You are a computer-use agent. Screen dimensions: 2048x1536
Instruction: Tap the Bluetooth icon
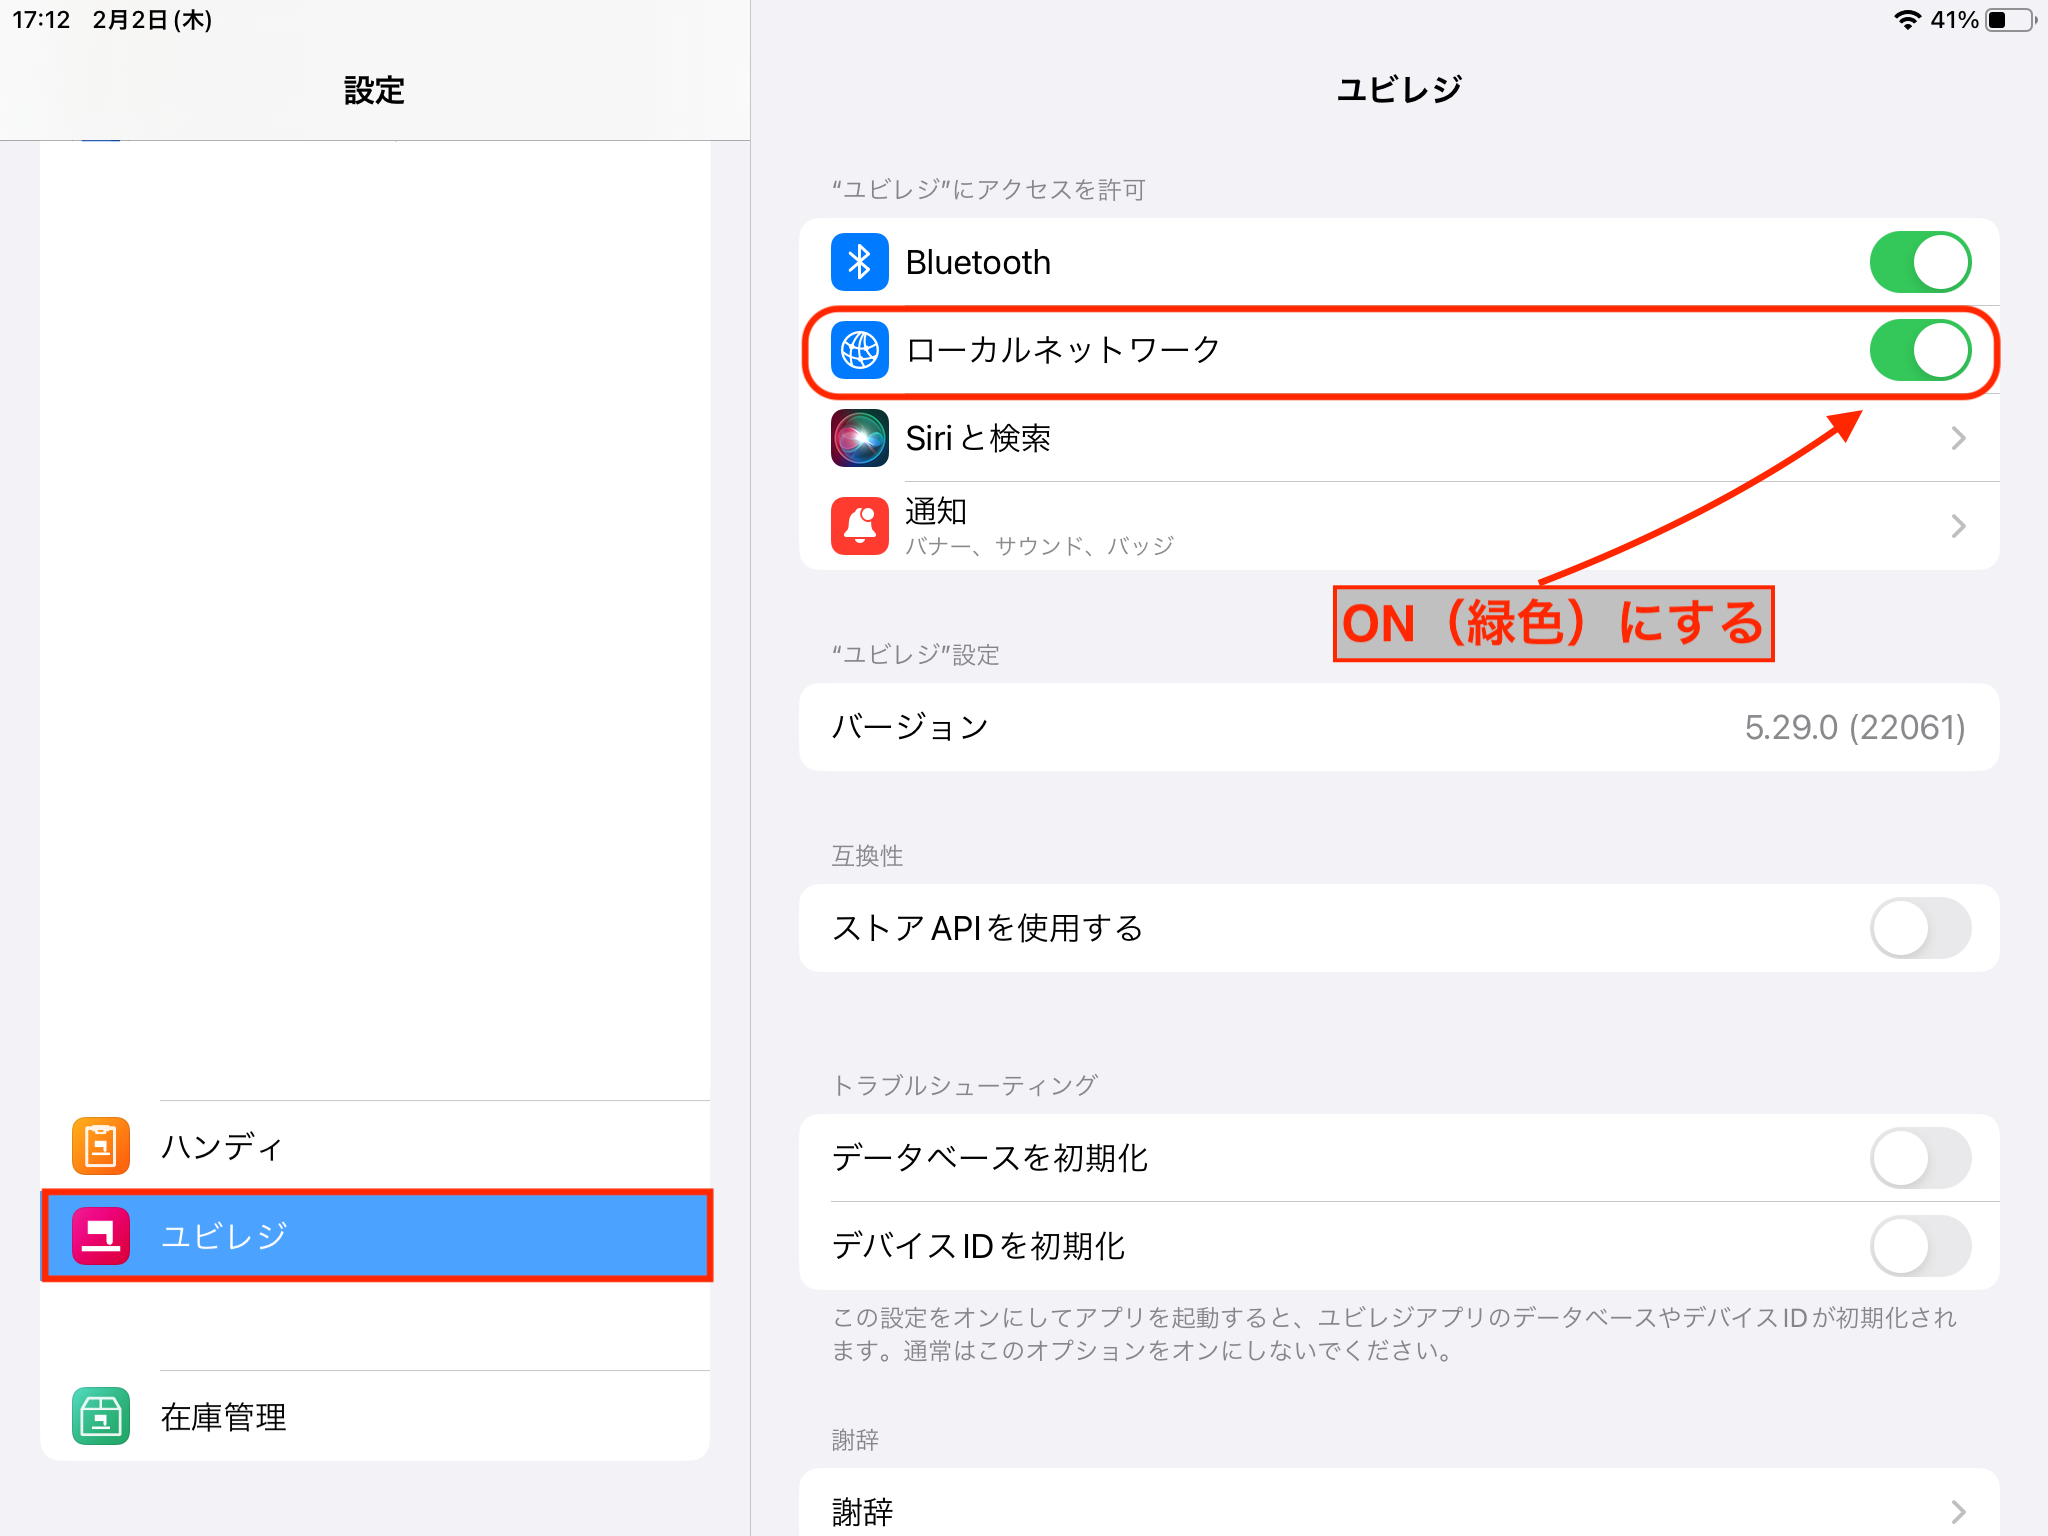point(859,262)
